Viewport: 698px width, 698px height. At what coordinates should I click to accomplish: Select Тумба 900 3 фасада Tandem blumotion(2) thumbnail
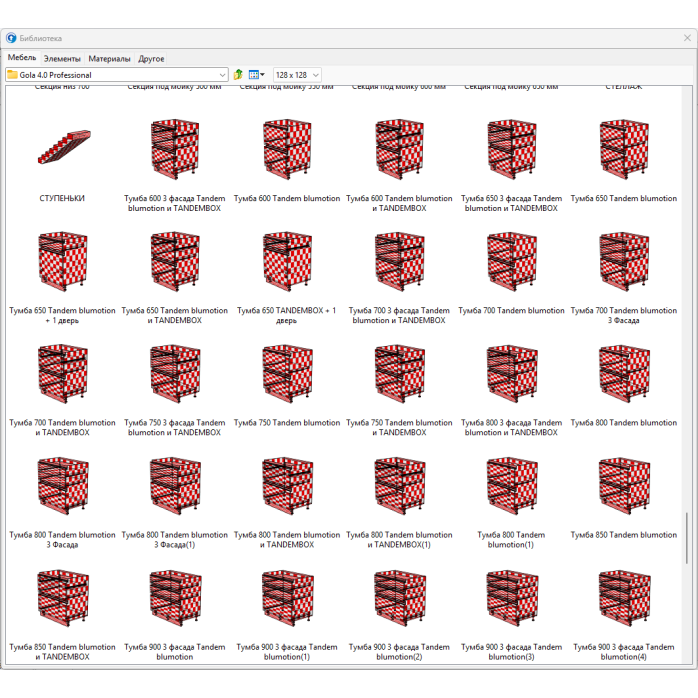(x=399, y=598)
